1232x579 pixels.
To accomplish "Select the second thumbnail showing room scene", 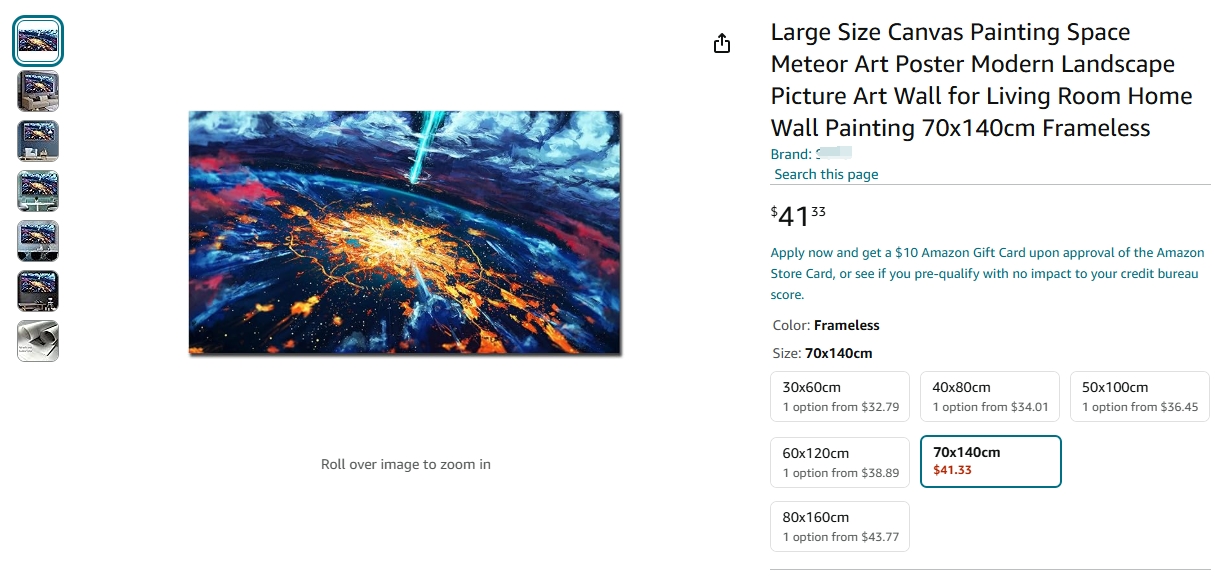I will (x=38, y=91).
